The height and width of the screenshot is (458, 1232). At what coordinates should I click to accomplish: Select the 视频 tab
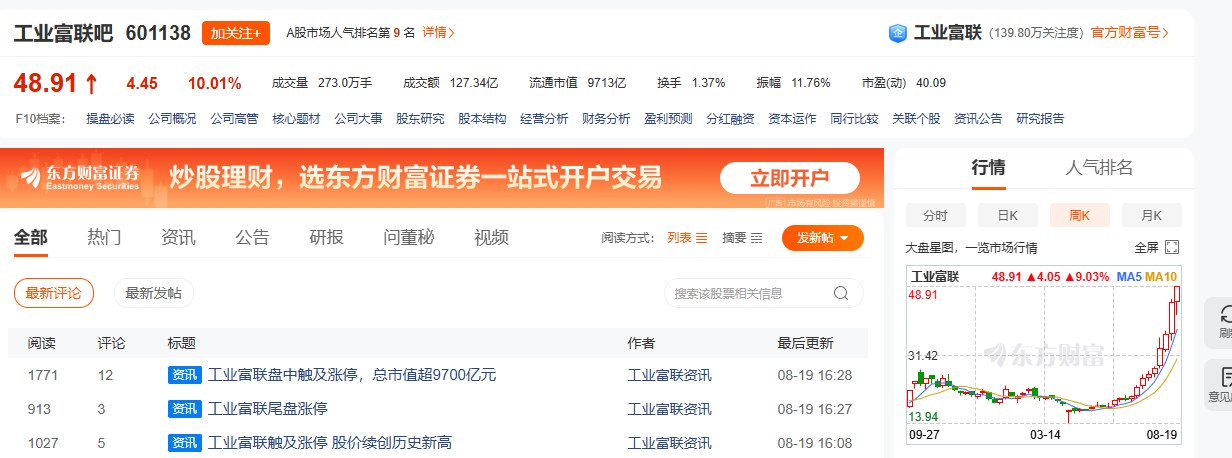tap(491, 238)
